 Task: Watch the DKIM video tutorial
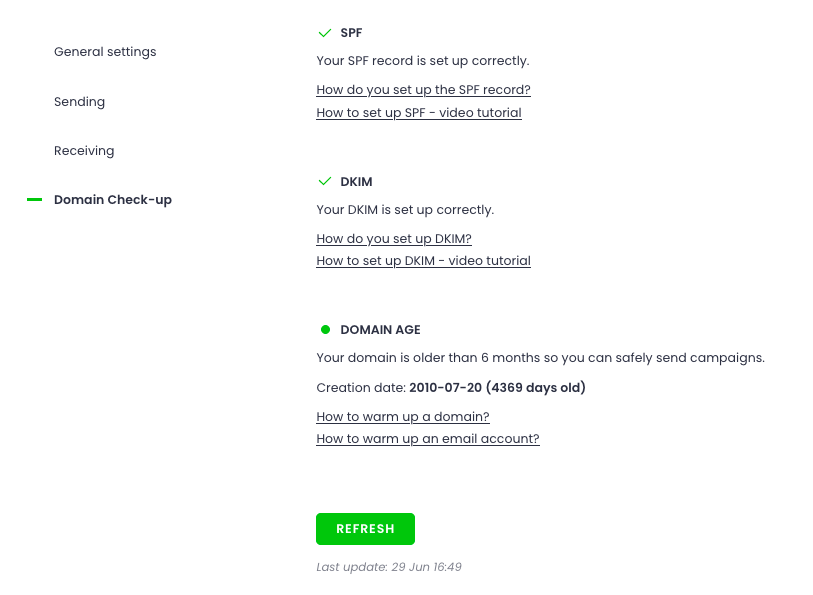pyautogui.click(x=423, y=260)
